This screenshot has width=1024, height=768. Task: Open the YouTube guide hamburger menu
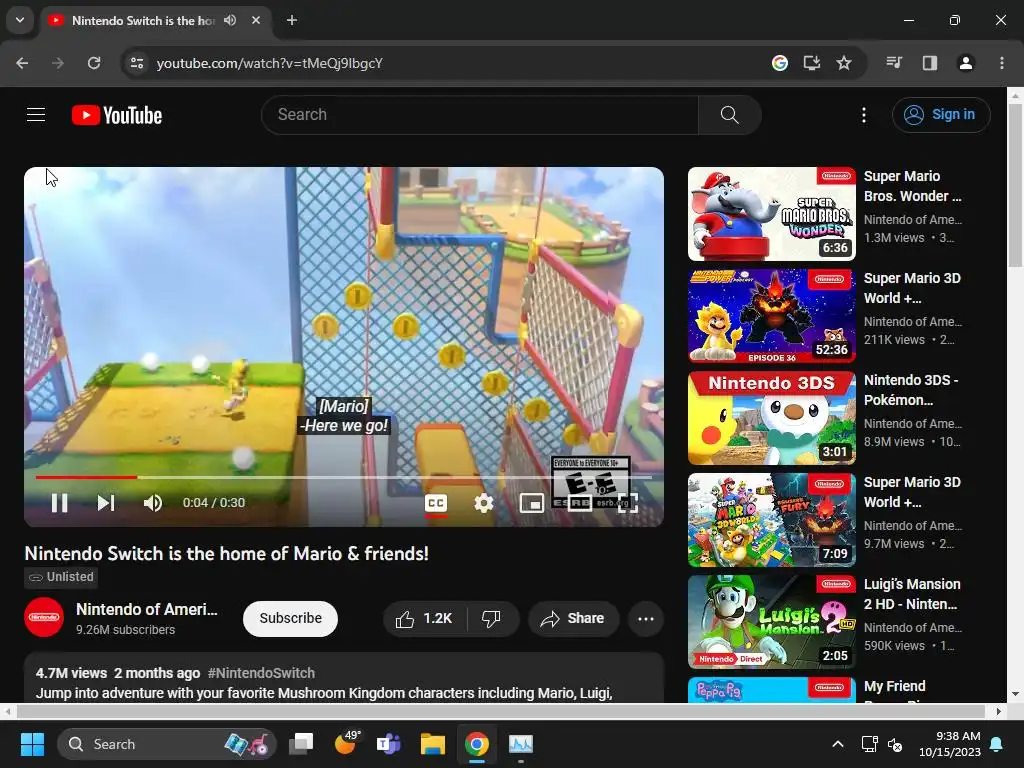click(36, 115)
